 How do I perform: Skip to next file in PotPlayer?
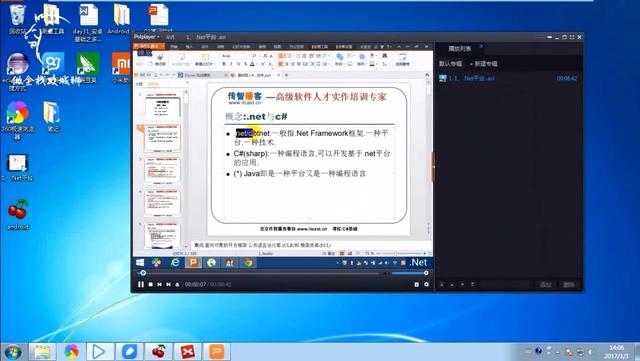(x=169, y=284)
